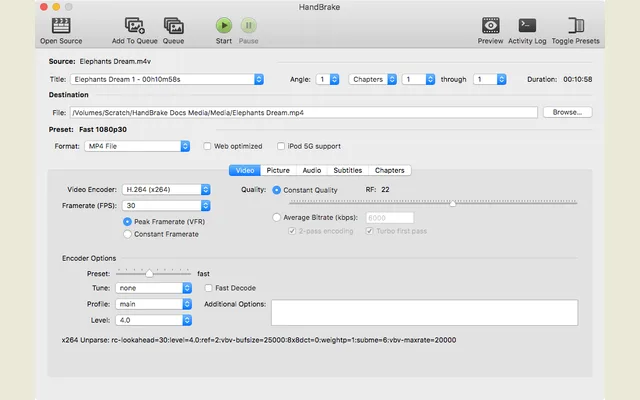640x400 pixels.
Task: Click the RF quality slider handle
Action: [453, 203]
